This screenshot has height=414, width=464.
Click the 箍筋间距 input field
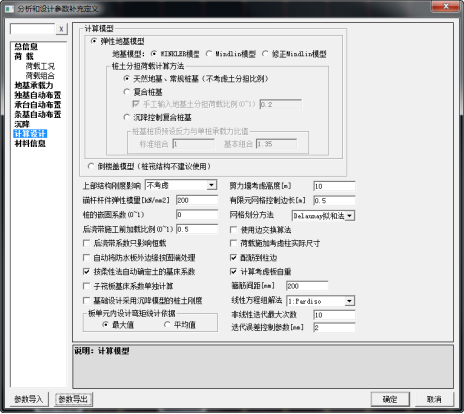pos(307,286)
